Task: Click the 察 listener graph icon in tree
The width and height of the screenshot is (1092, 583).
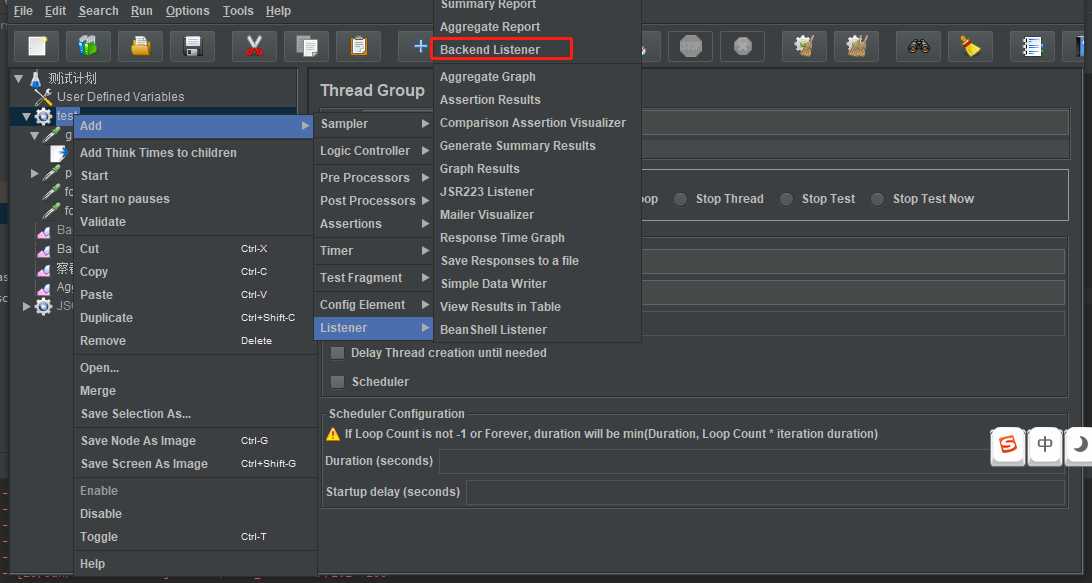Action: (x=43, y=269)
